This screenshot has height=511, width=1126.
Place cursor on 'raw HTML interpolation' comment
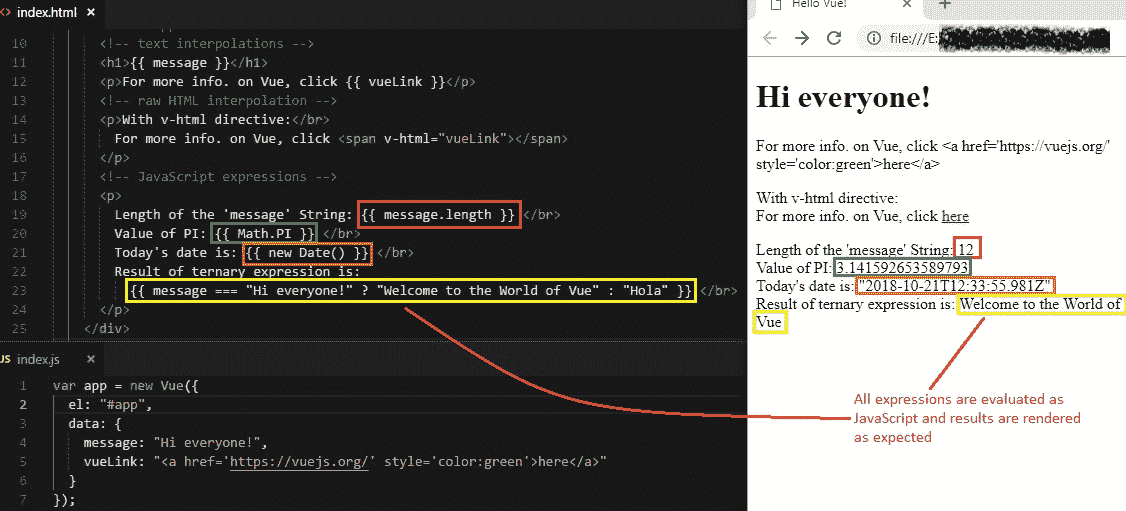219,100
